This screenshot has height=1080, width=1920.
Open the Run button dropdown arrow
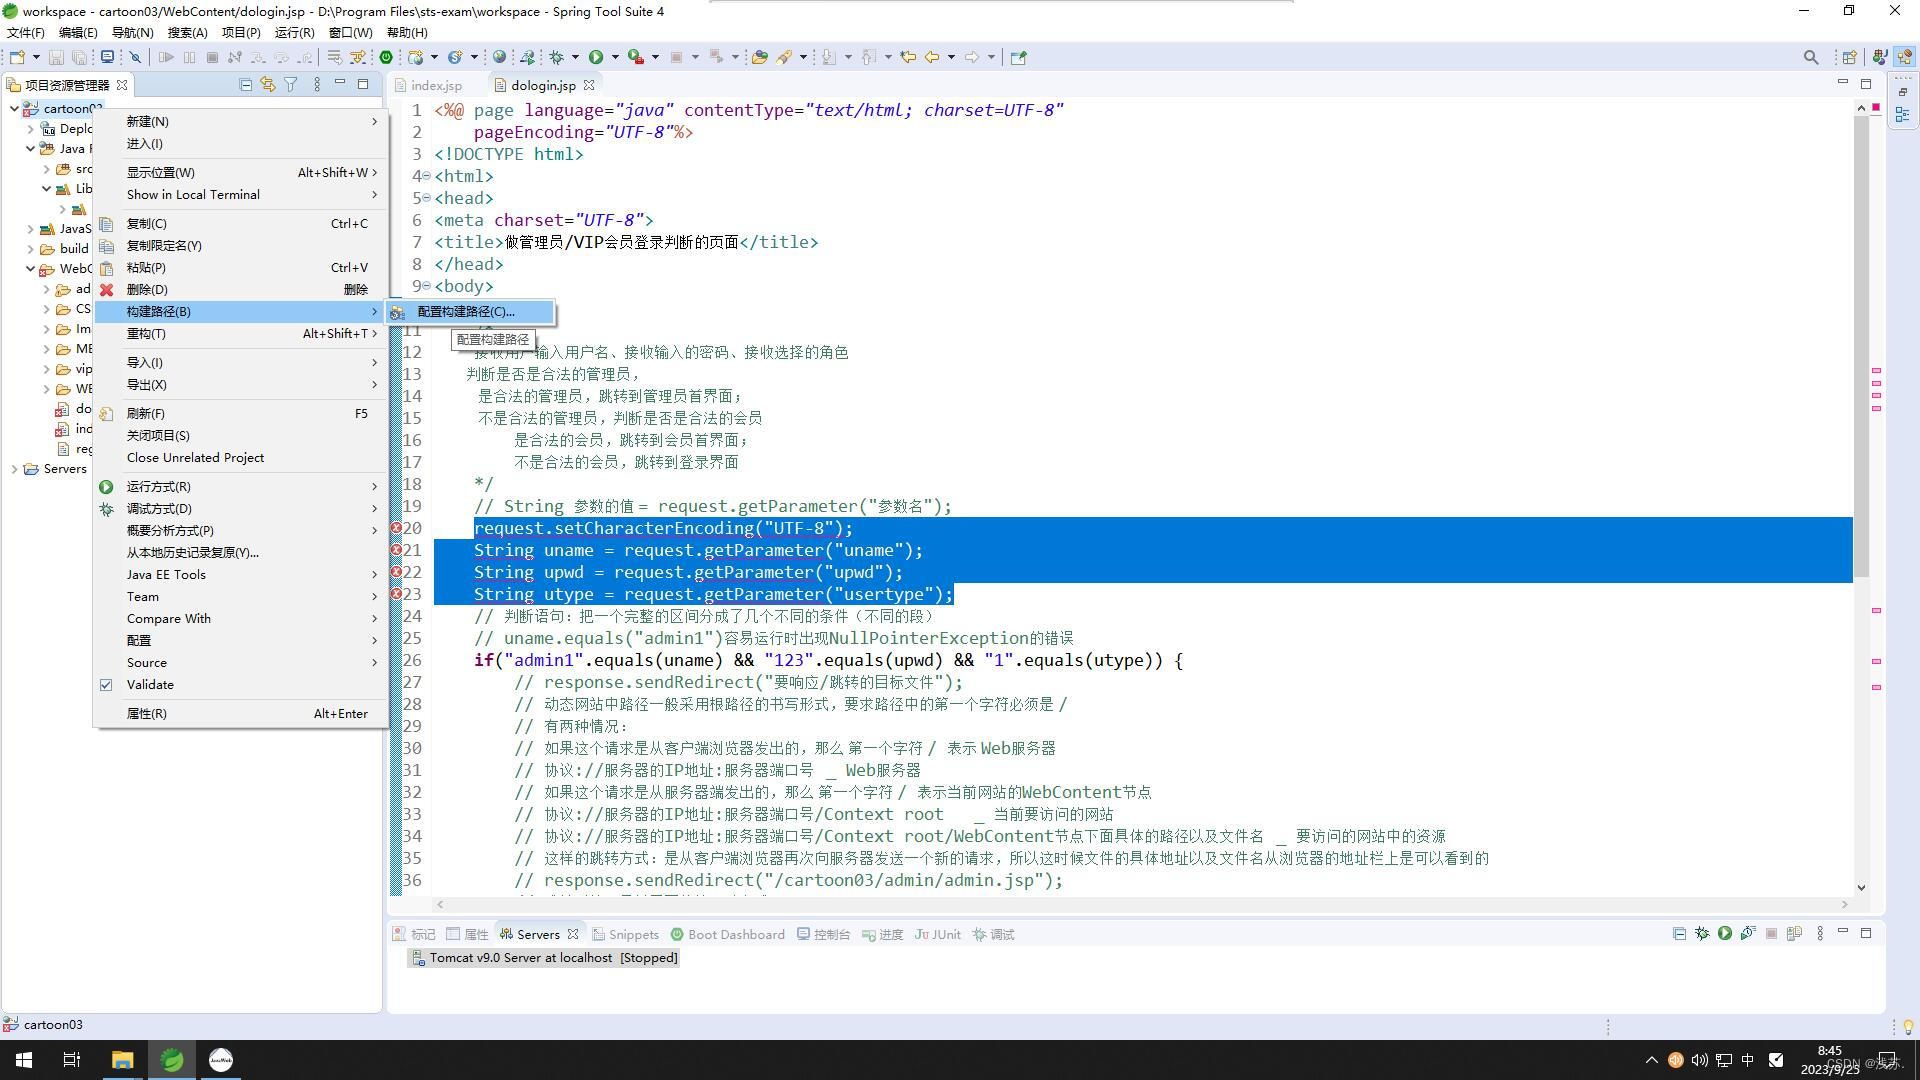click(614, 57)
